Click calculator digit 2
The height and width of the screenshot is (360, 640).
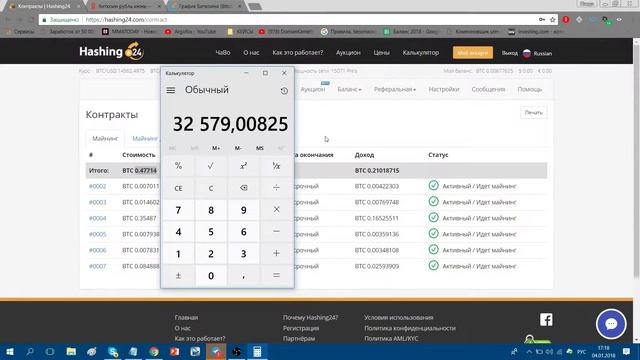(211, 254)
